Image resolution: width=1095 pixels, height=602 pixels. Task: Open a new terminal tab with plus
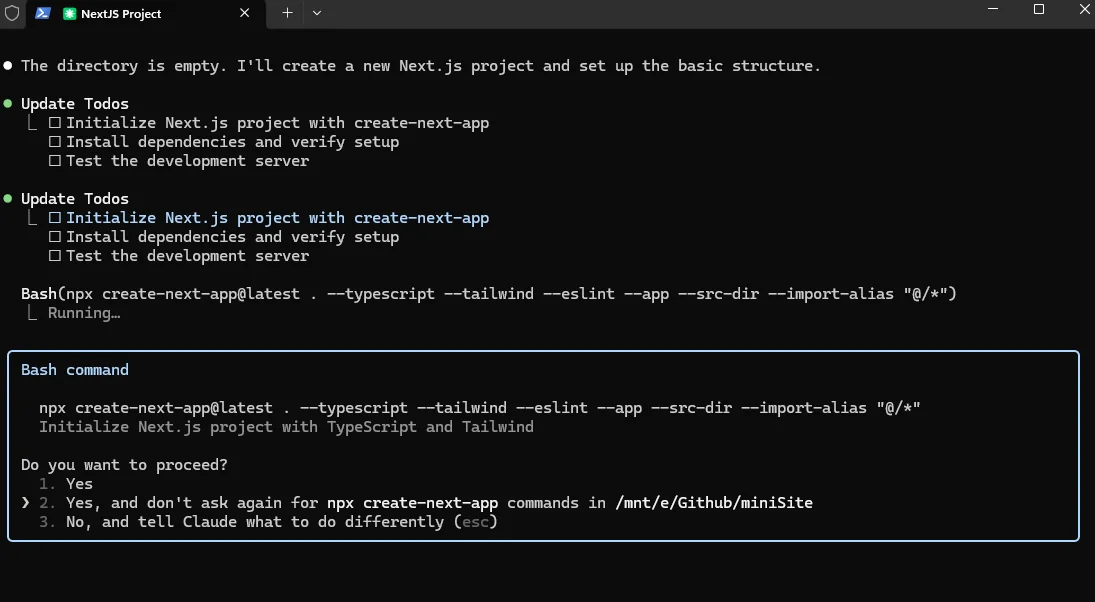pos(287,13)
